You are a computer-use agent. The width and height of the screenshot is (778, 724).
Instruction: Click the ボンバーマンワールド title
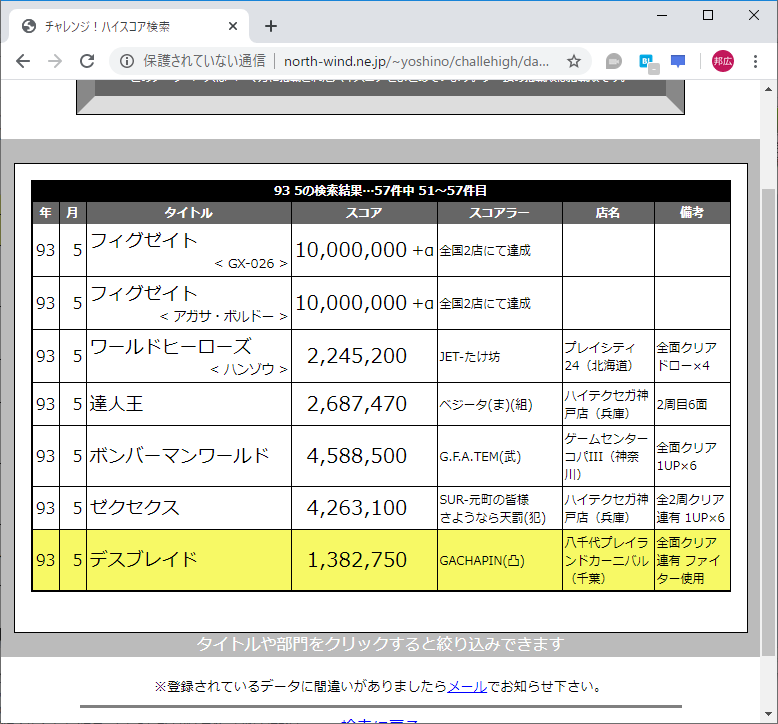click(x=179, y=456)
